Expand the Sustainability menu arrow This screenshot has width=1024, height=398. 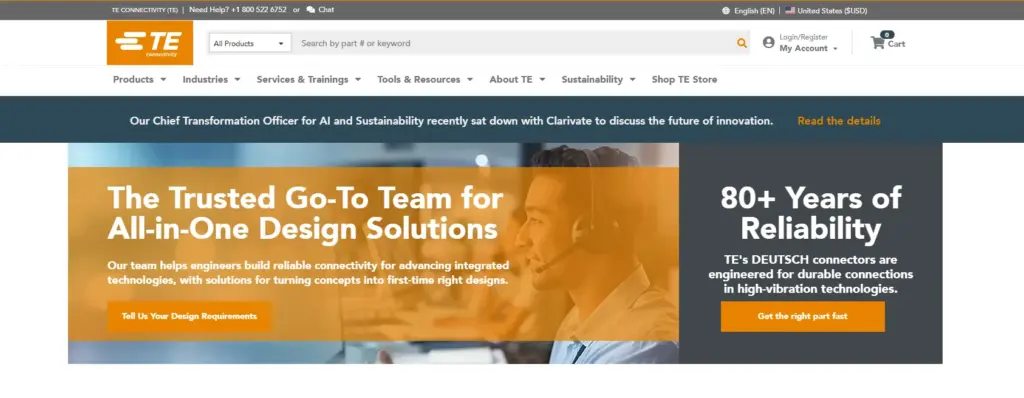(x=633, y=80)
